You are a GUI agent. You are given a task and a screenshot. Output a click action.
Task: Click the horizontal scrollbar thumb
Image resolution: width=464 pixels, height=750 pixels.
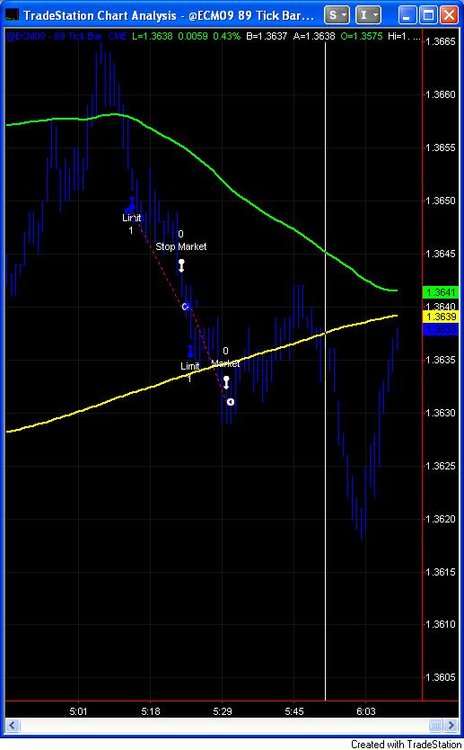pyautogui.click(x=435, y=725)
